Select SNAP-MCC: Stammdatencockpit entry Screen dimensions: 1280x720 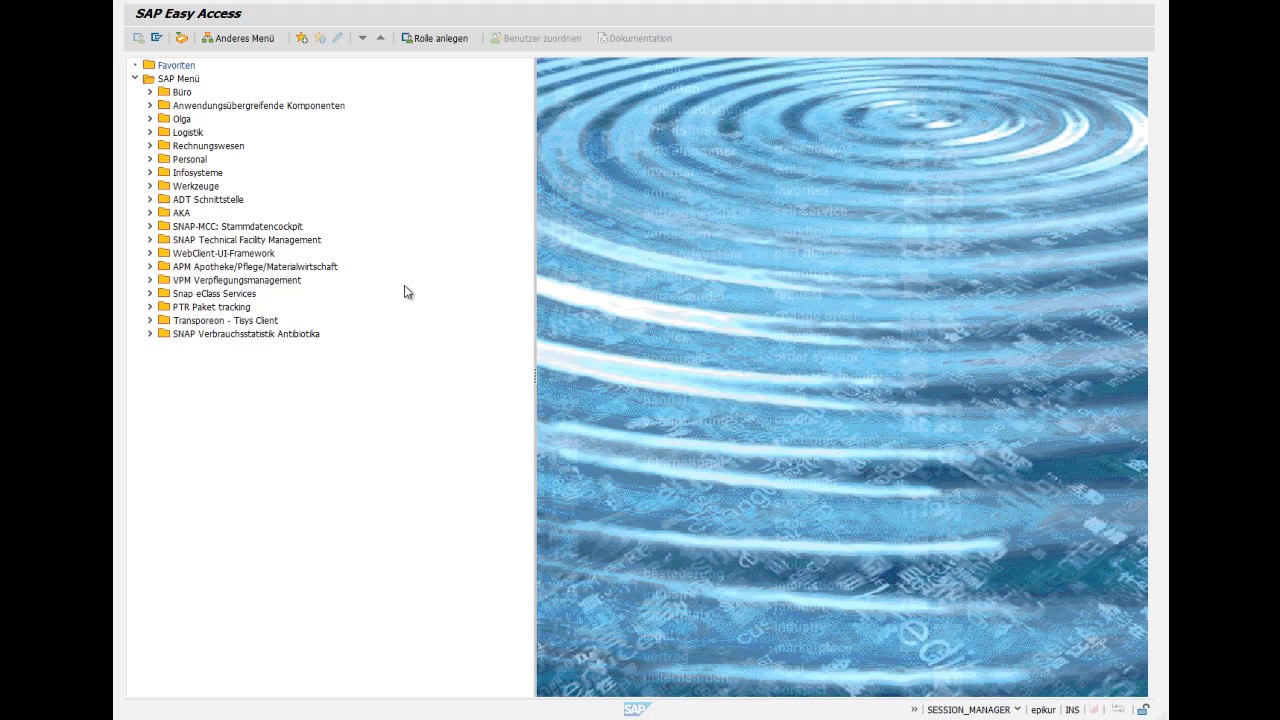click(x=237, y=226)
